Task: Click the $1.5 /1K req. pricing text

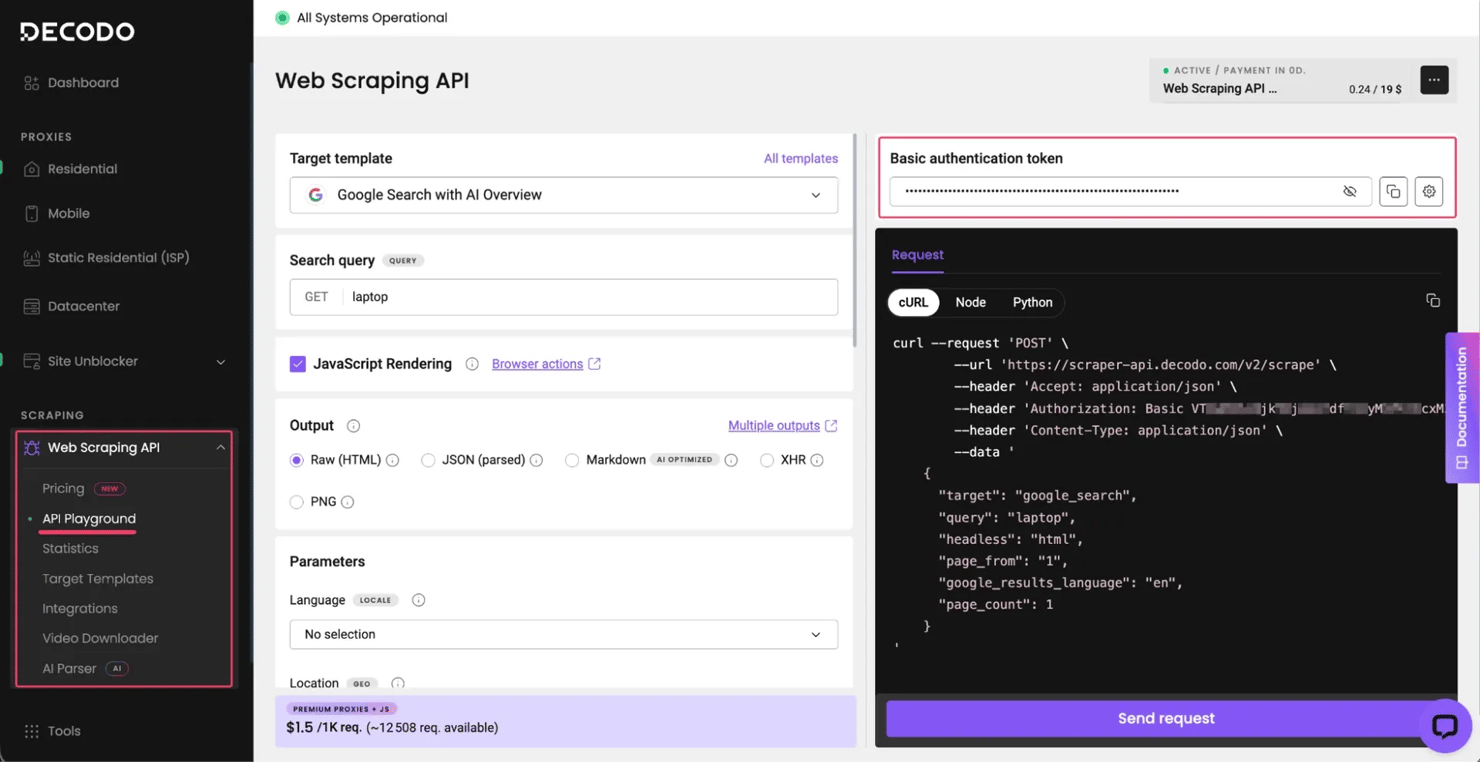Action: [x=324, y=728]
